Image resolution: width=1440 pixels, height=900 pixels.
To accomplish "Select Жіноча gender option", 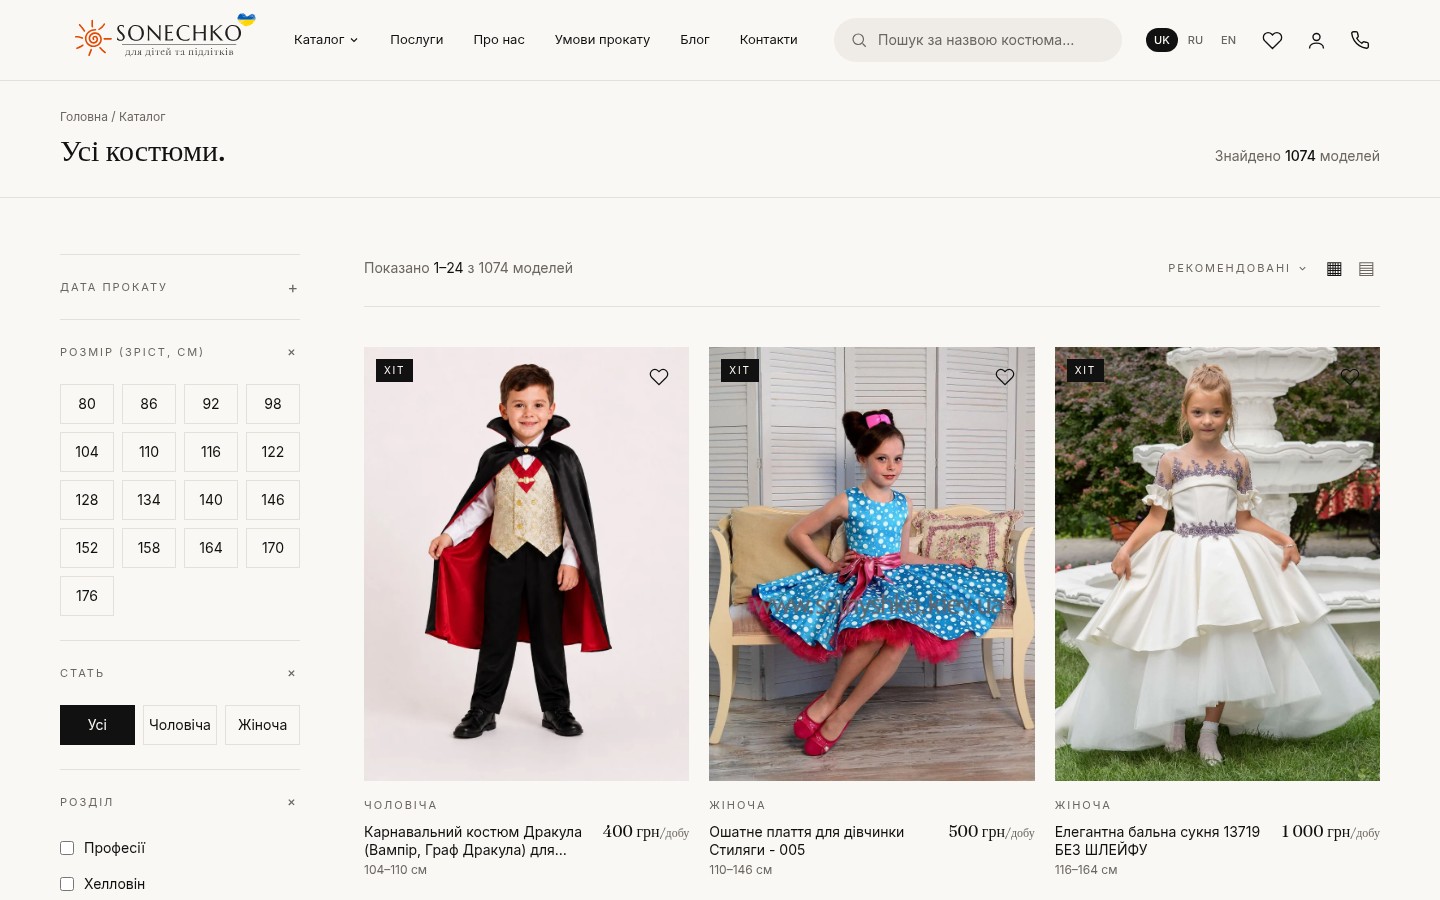I will point(262,725).
